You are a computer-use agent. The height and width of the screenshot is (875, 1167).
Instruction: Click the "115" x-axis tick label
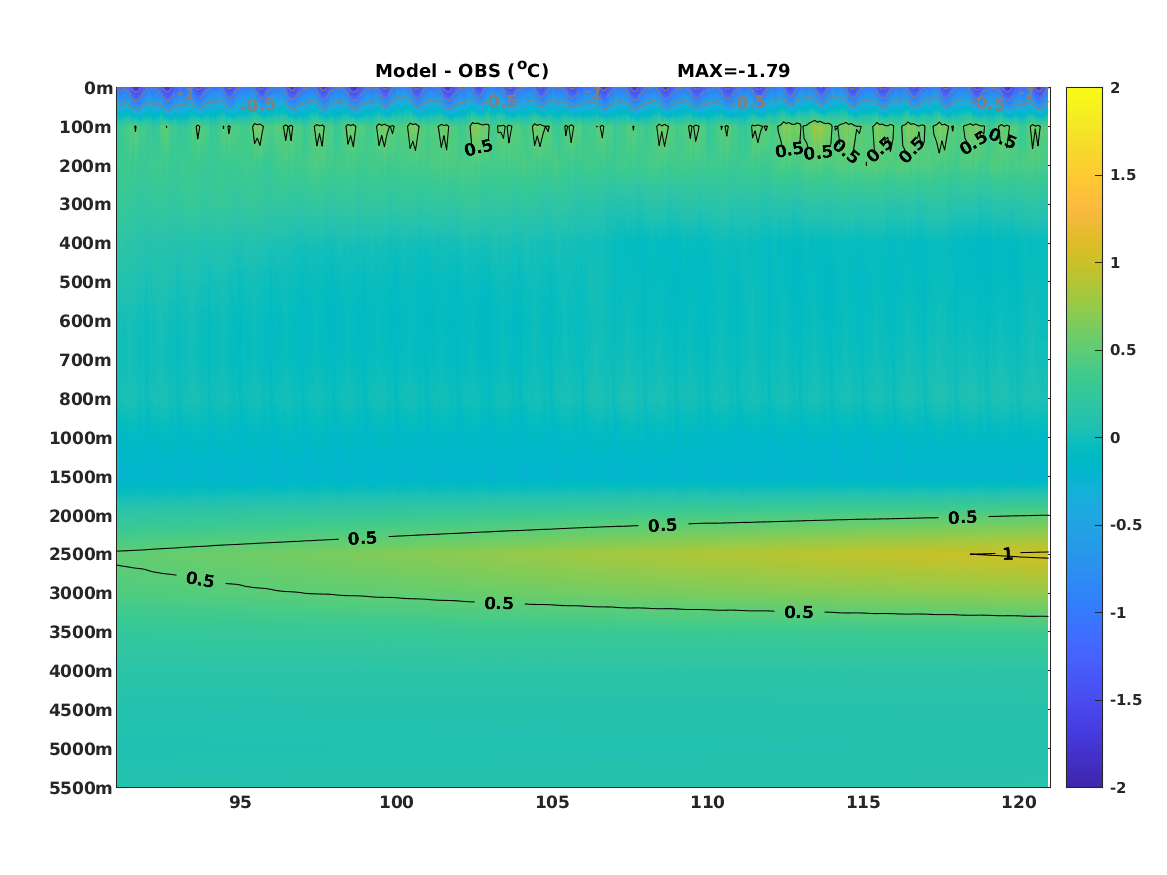[x=863, y=802]
